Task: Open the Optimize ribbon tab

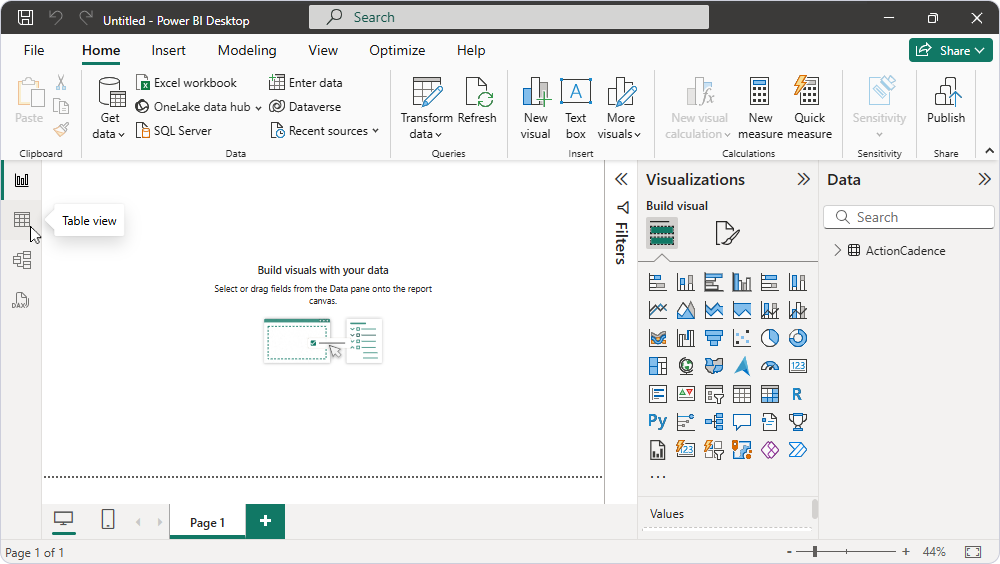Action: click(397, 50)
